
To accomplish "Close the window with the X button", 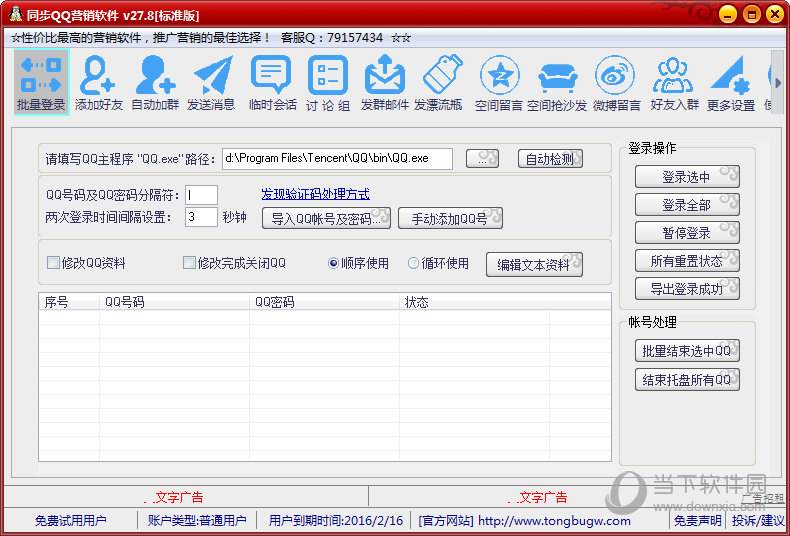I will click(x=775, y=14).
